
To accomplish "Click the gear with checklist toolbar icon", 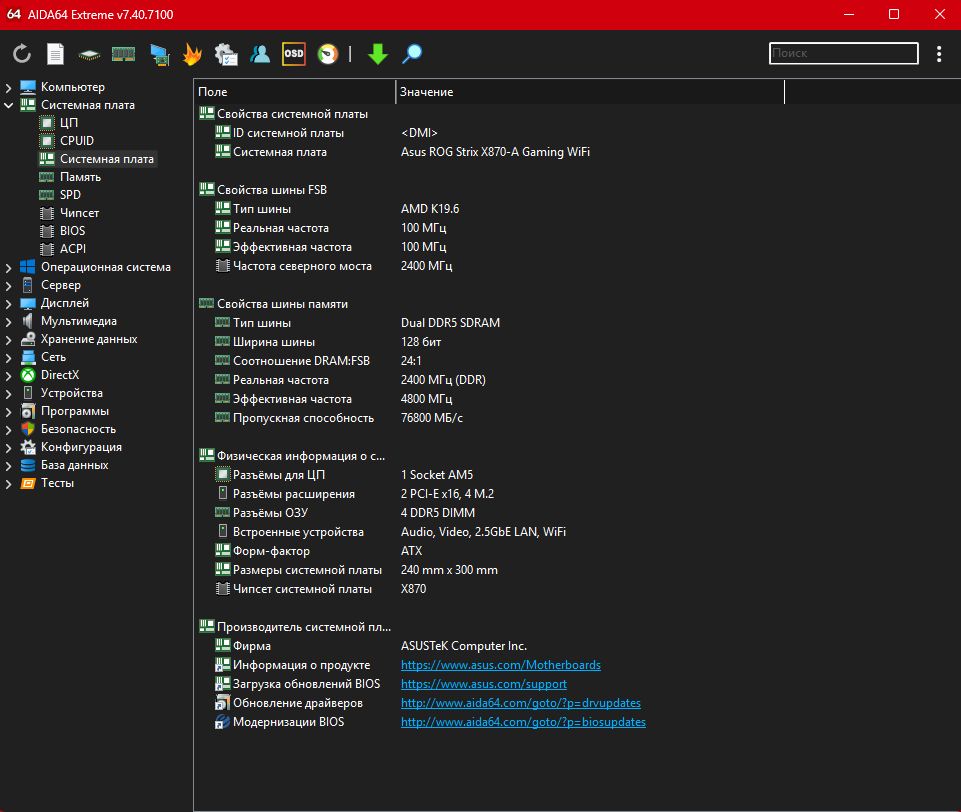I will tap(226, 54).
